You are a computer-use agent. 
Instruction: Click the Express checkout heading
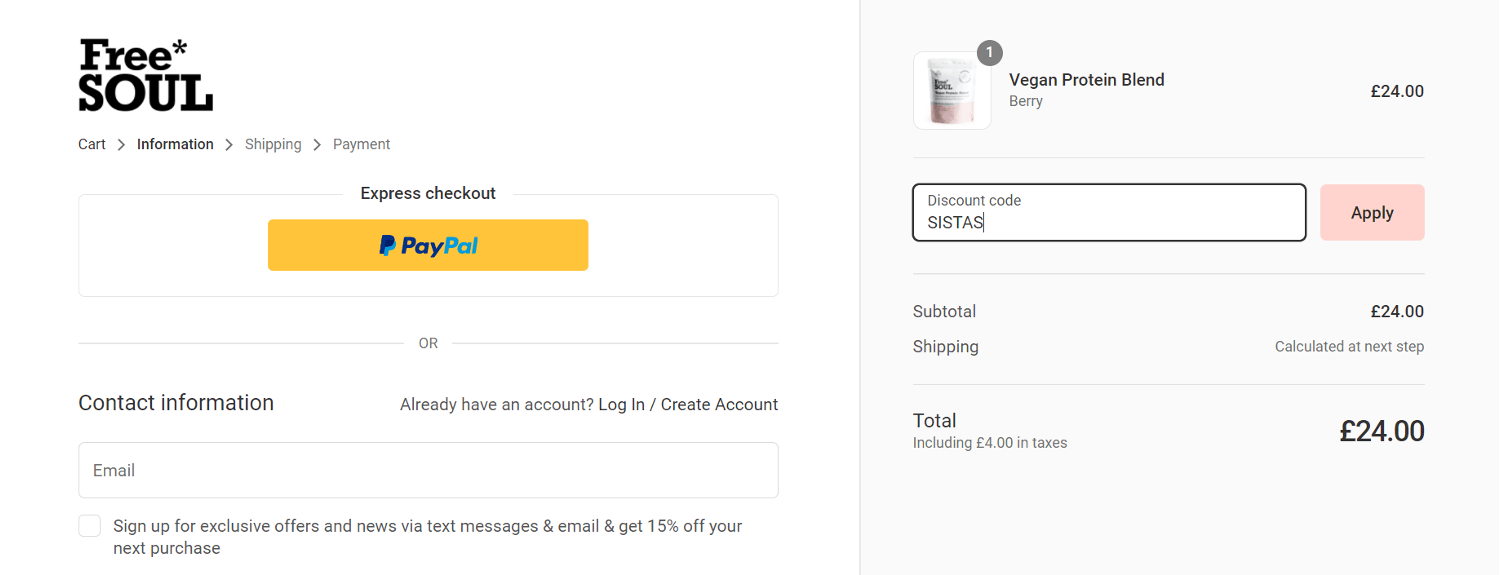[428, 193]
